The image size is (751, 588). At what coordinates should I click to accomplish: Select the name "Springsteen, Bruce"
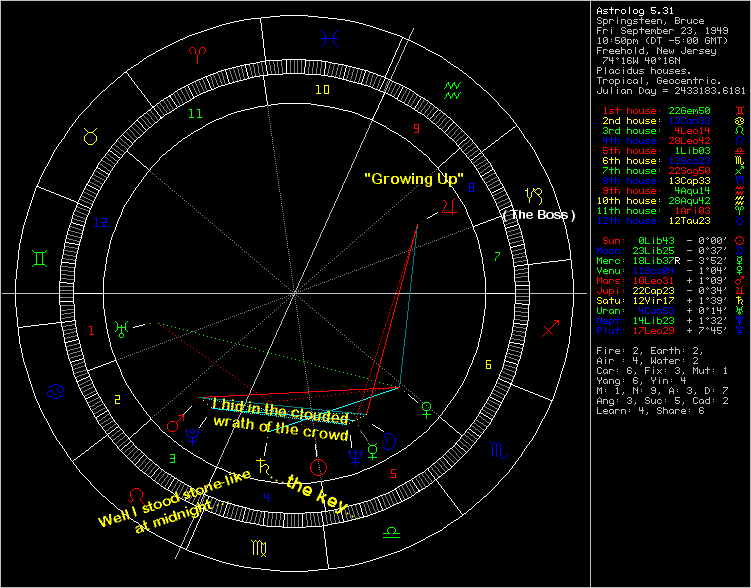pyautogui.click(x=650, y=21)
